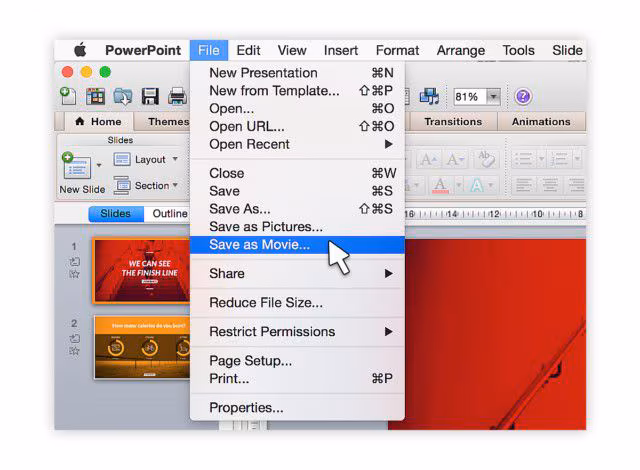The height and width of the screenshot is (470, 640).
Task: Choose Page Setup... menu item
Action: pos(297,361)
